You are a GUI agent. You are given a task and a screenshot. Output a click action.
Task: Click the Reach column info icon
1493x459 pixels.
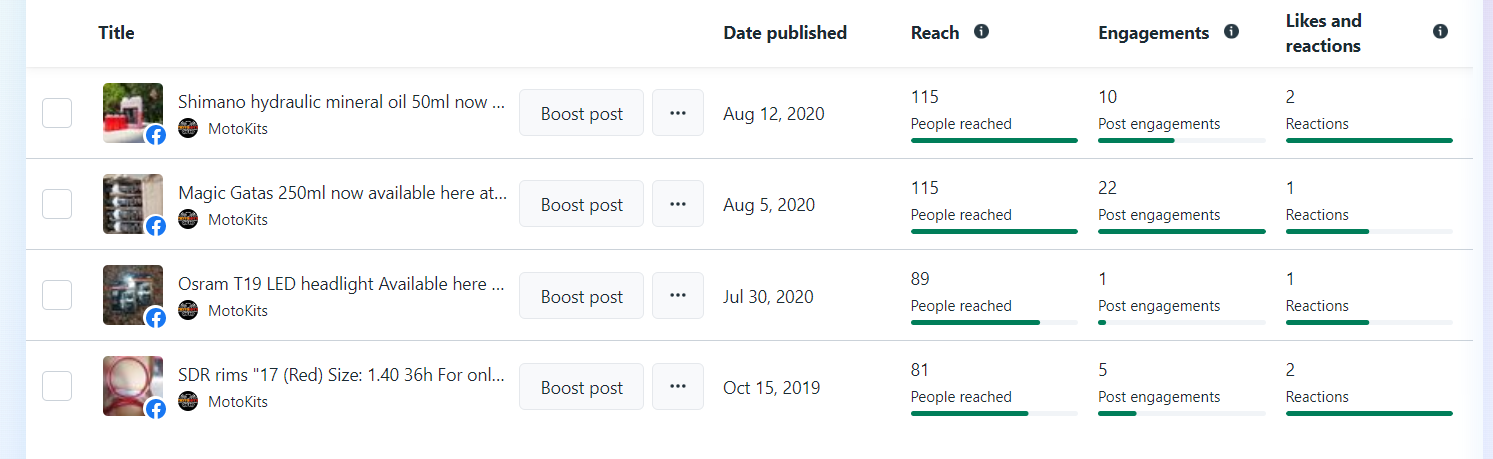point(981,32)
